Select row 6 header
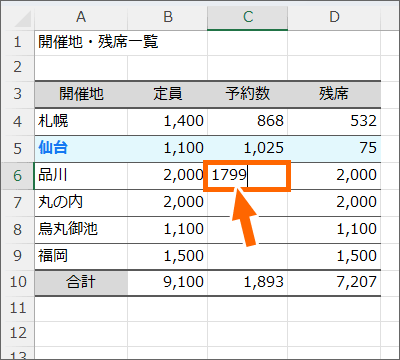 coord(18,176)
